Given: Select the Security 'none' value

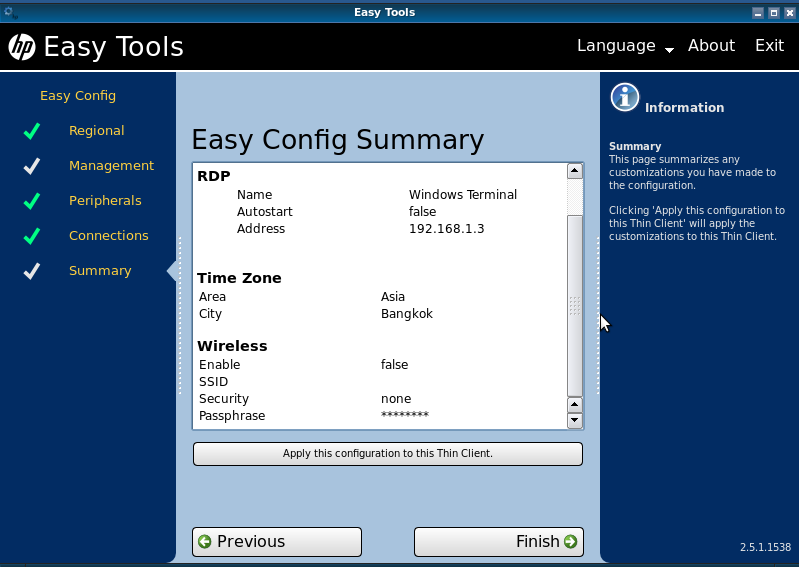Looking at the screenshot, I should 396,399.
